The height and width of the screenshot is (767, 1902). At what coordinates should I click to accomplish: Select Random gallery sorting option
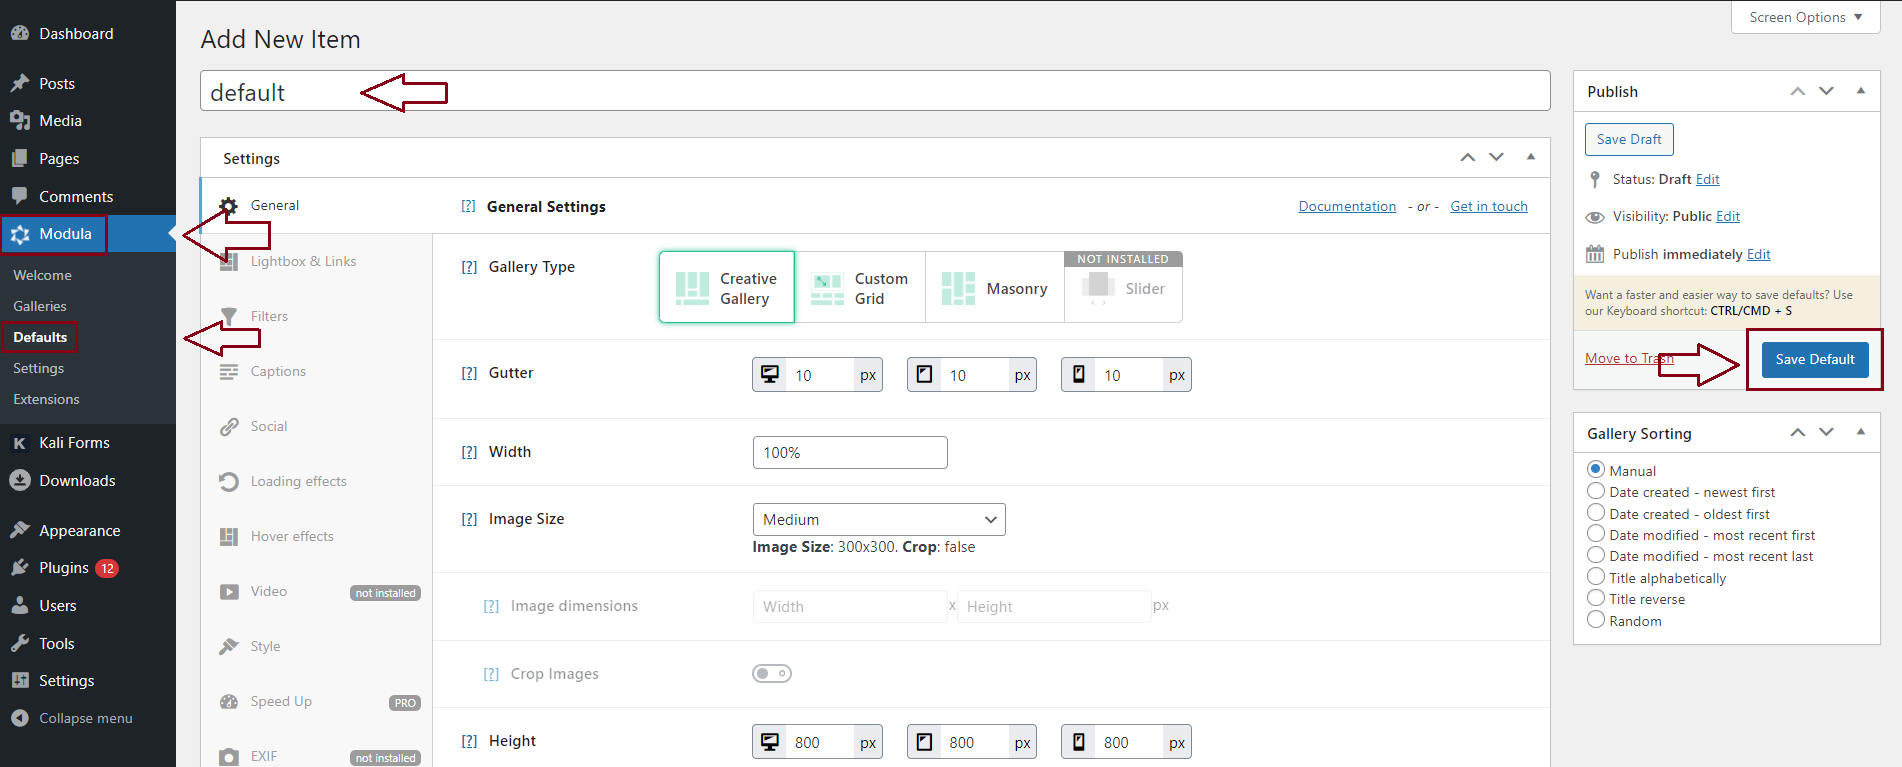pos(1596,620)
